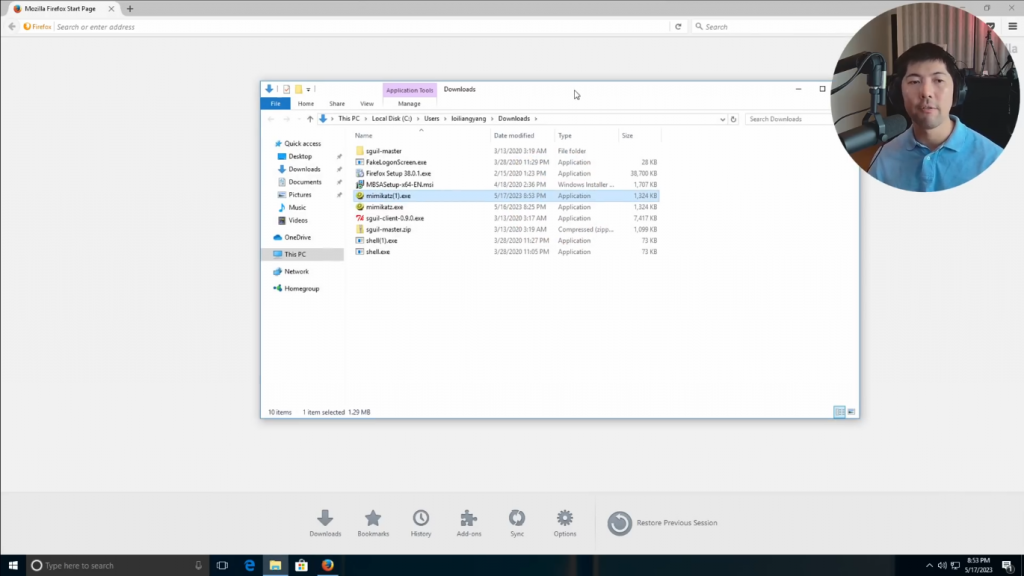Switch to details view layout button

click(x=839, y=412)
